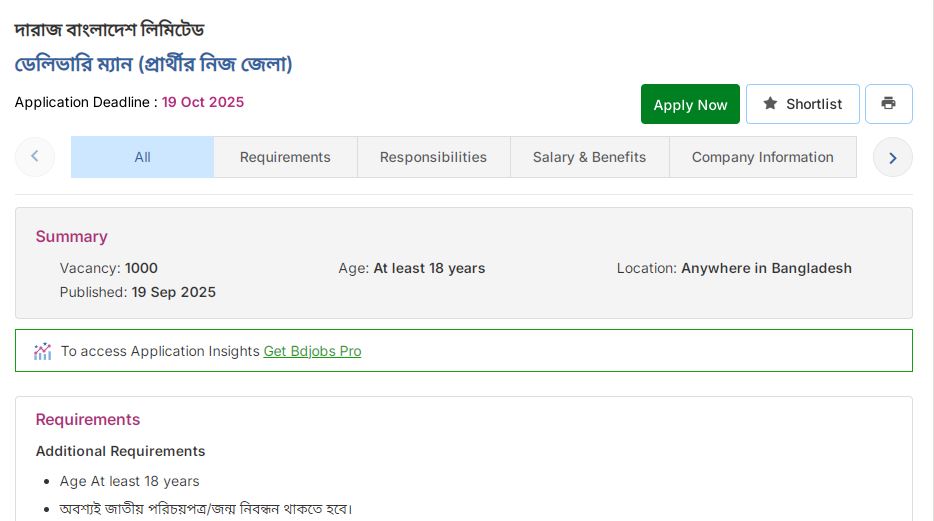This screenshot has width=934, height=521.
Task: Switch to the Requirements tab
Action: pyautogui.click(x=285, y=157)
